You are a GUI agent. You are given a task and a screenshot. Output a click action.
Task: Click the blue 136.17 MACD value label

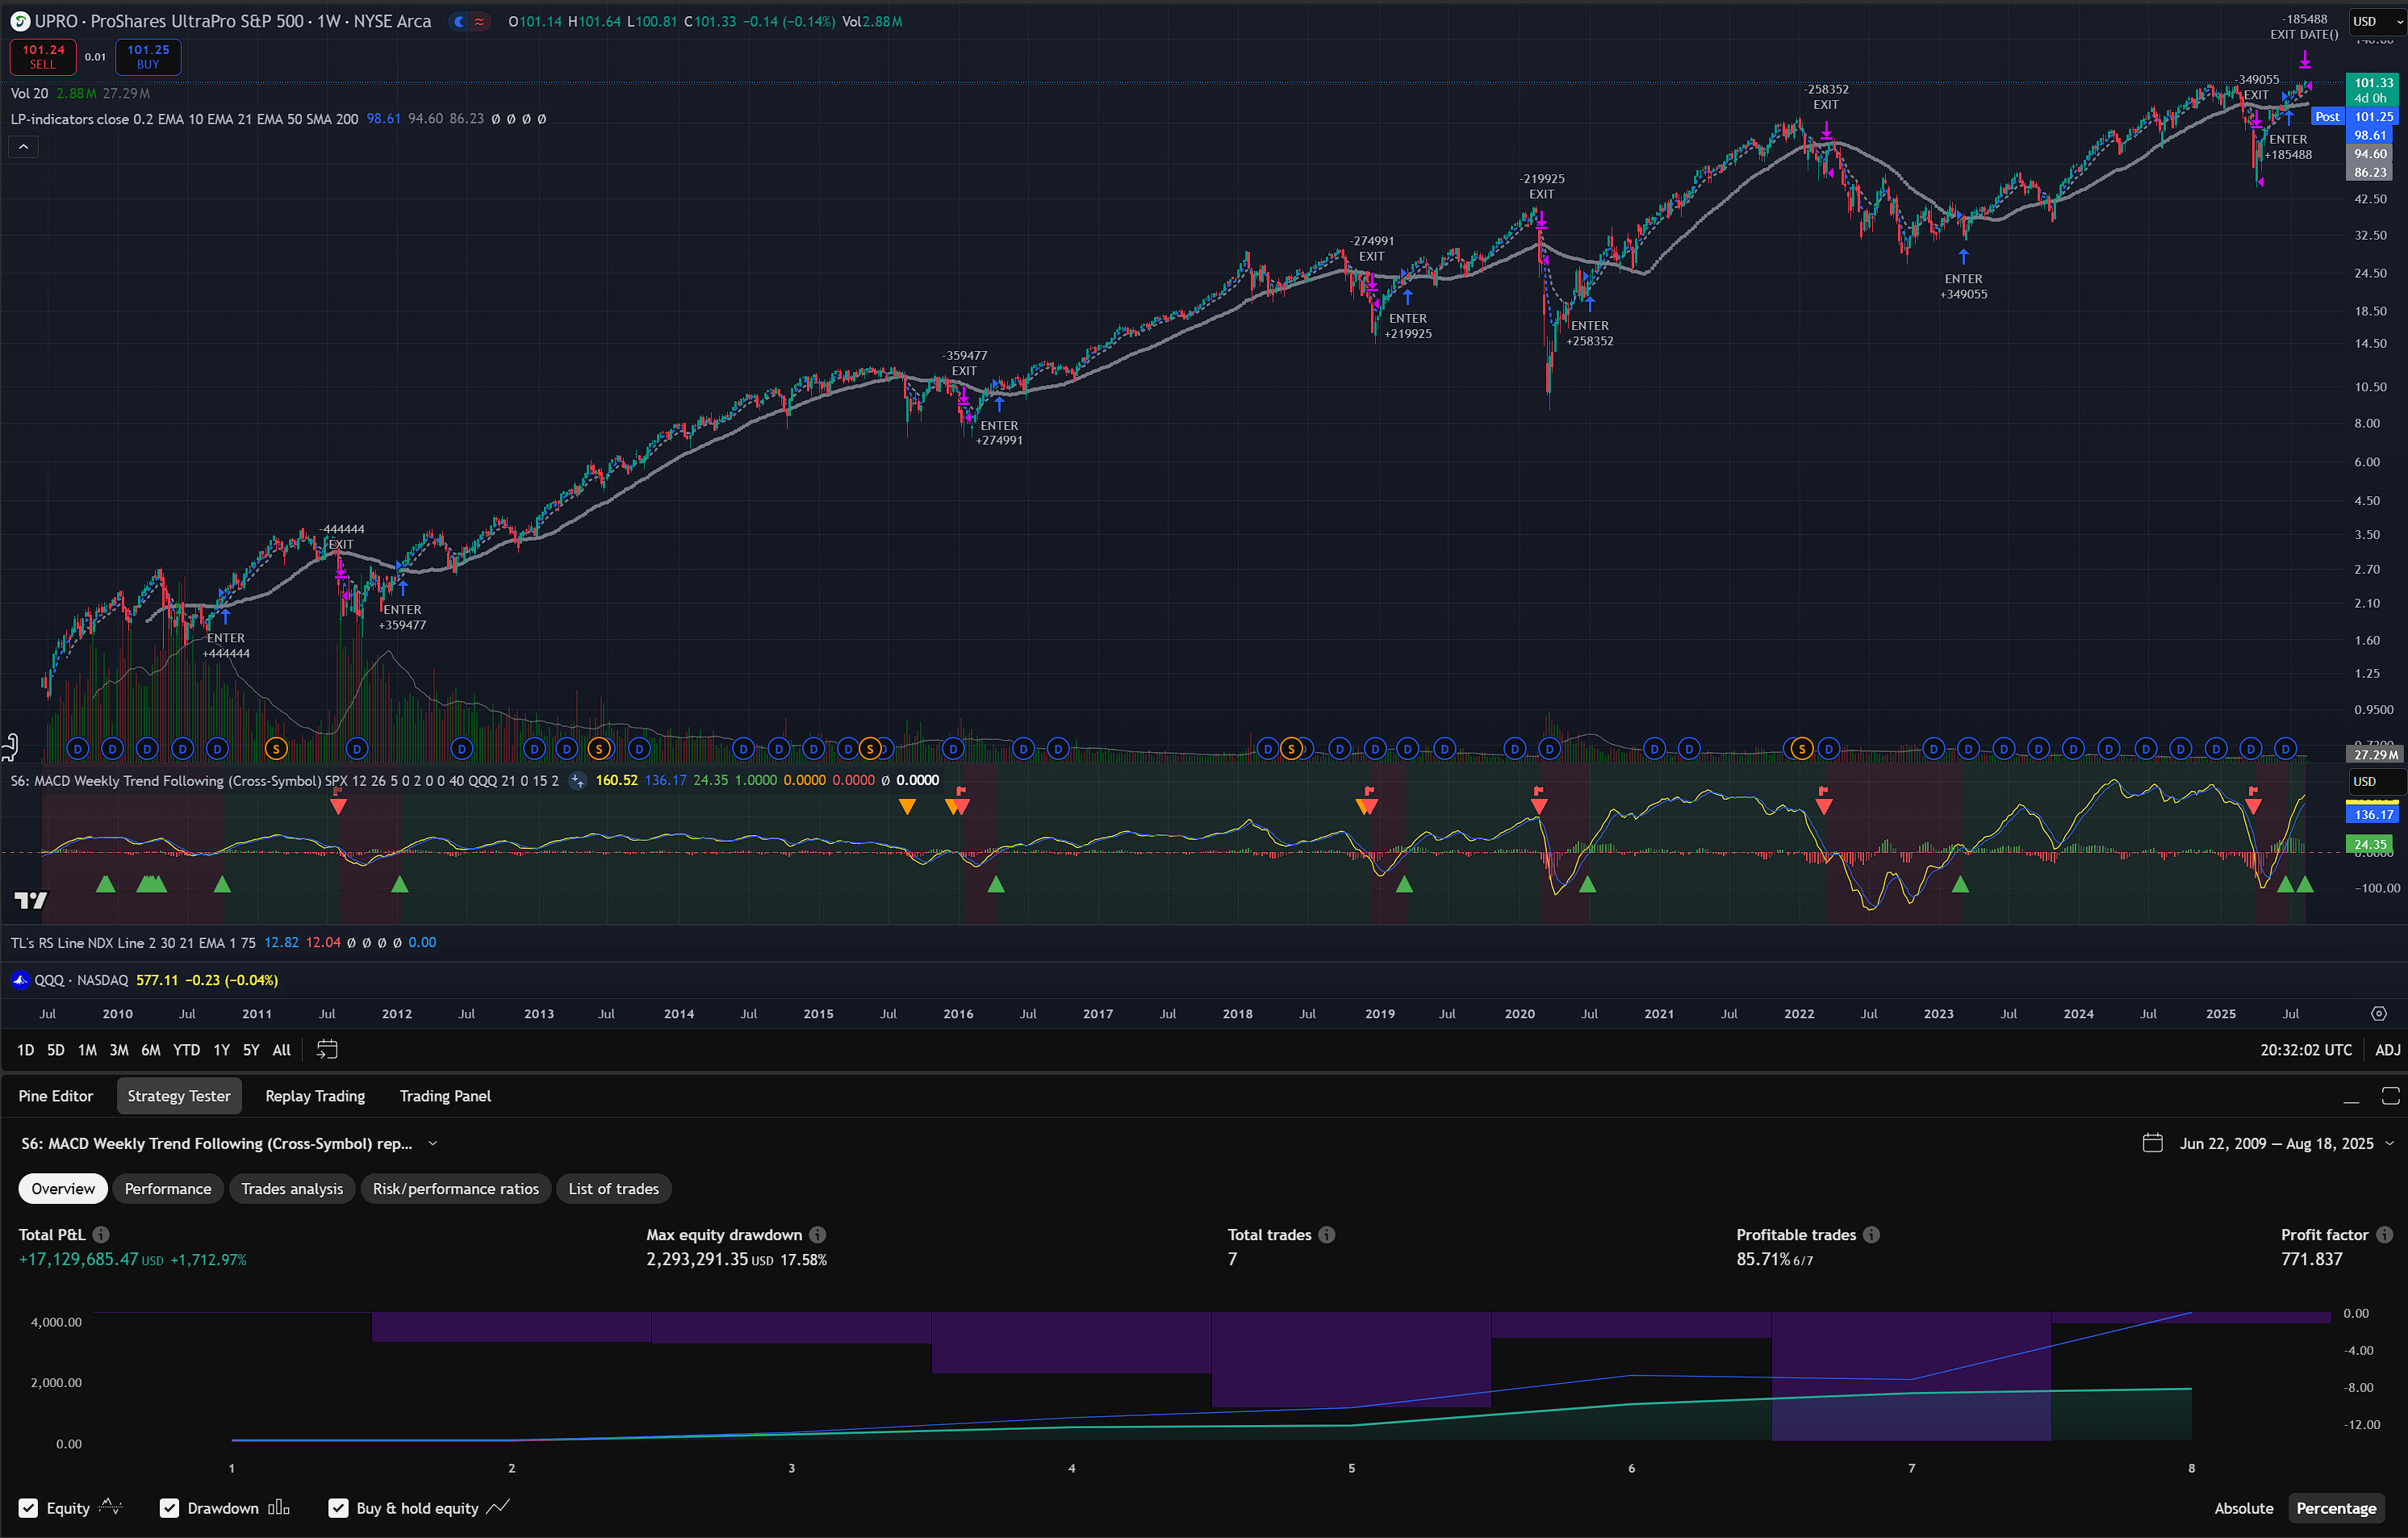tap(2372, 814)
